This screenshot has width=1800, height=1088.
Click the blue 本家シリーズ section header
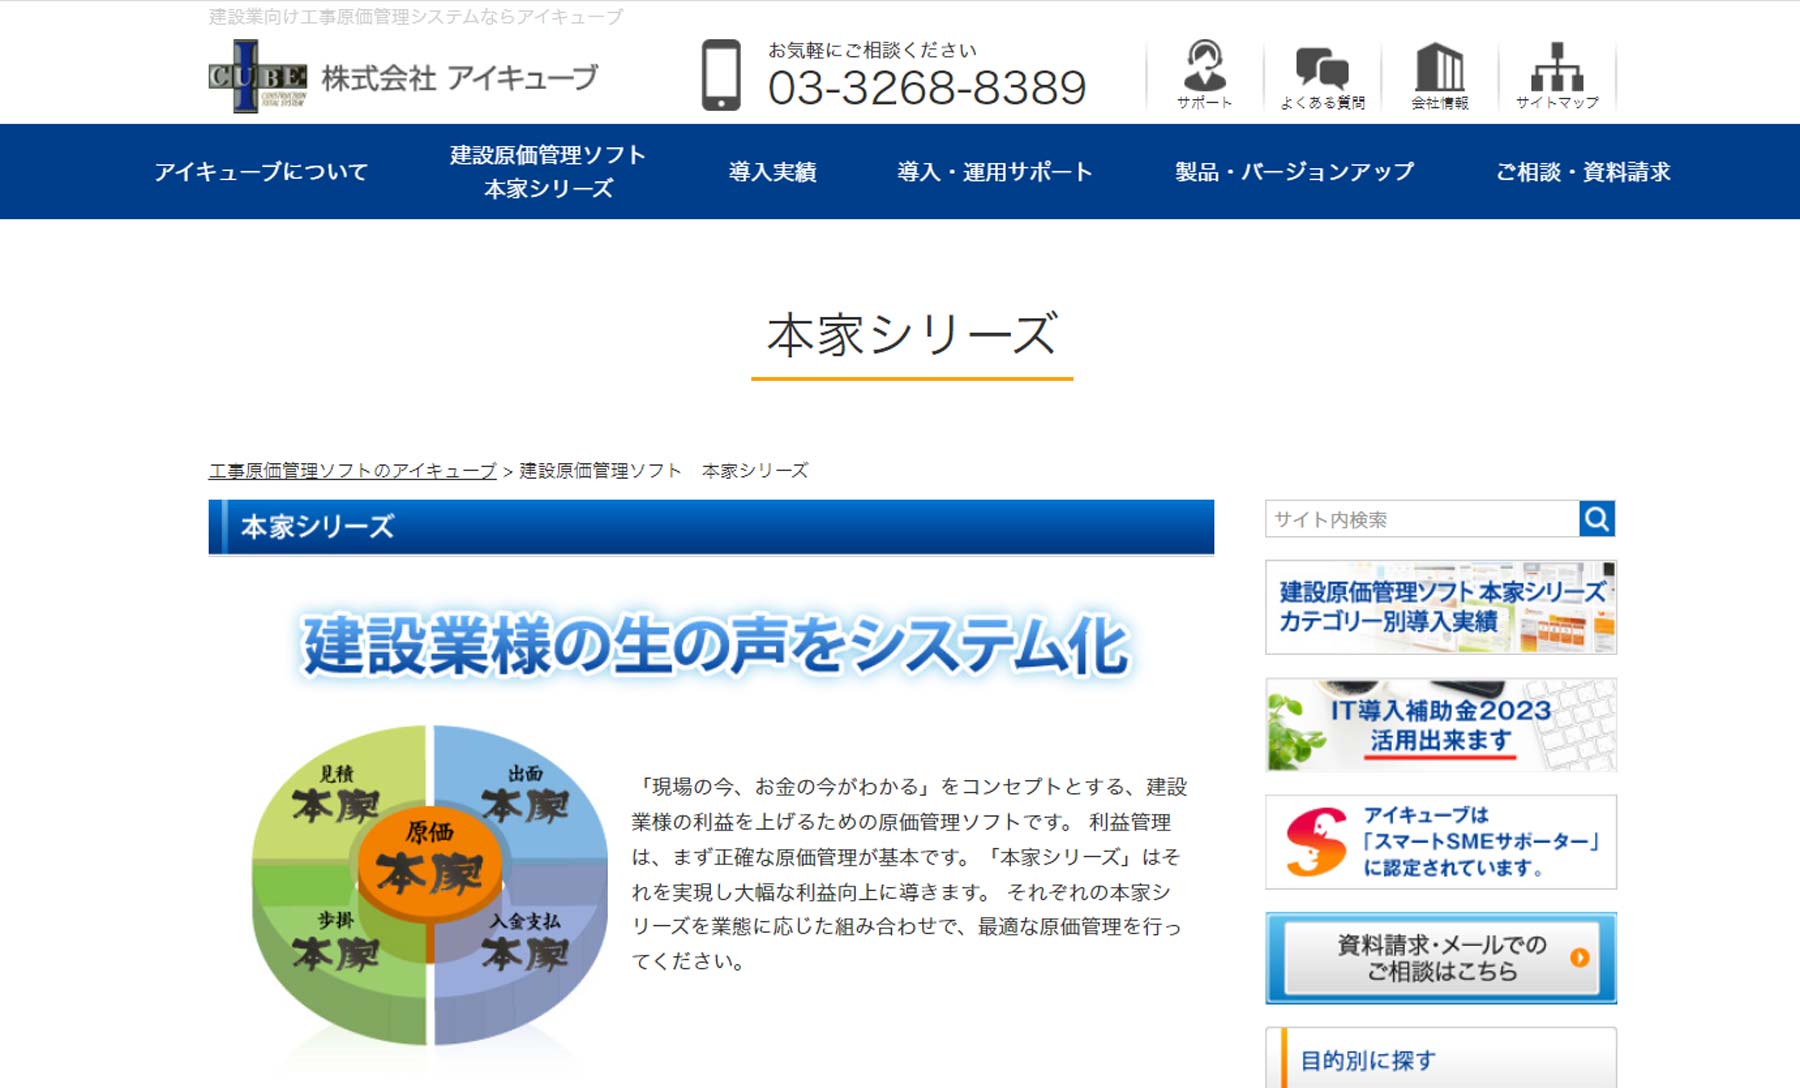pos(711,527)
